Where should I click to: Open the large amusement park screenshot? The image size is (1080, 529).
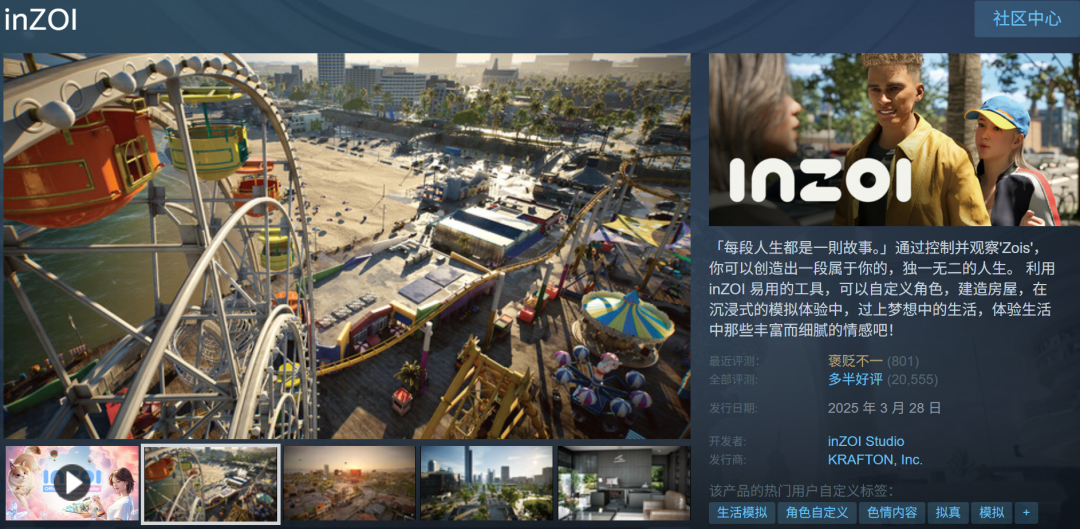[346, 246]
